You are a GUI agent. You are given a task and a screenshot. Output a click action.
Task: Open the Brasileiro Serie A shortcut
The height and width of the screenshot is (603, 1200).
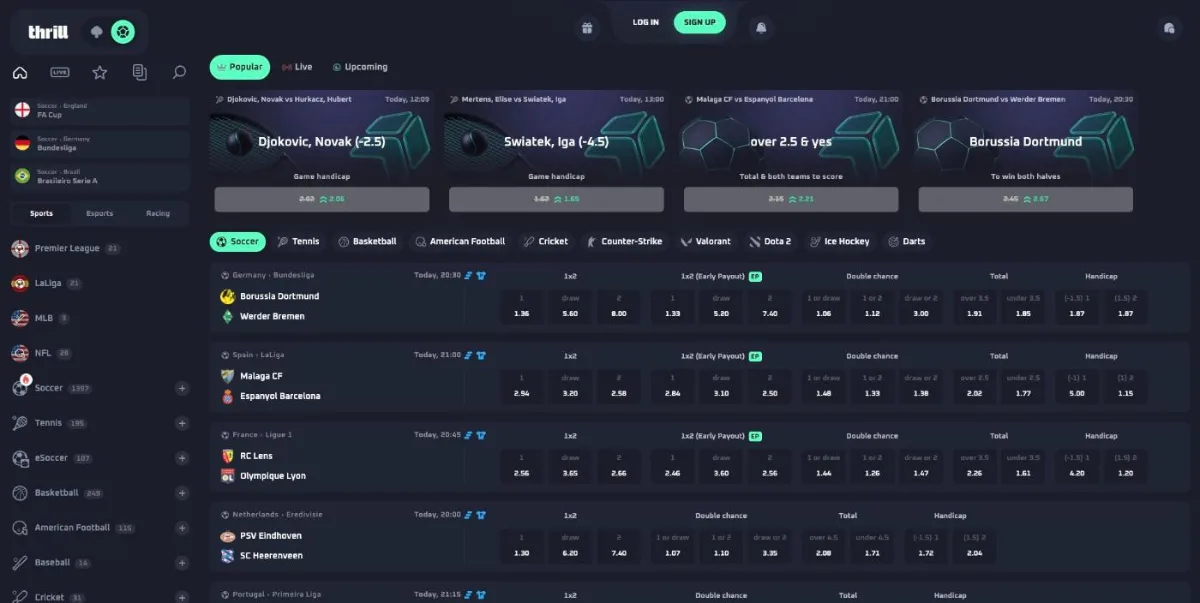[99, 176]
